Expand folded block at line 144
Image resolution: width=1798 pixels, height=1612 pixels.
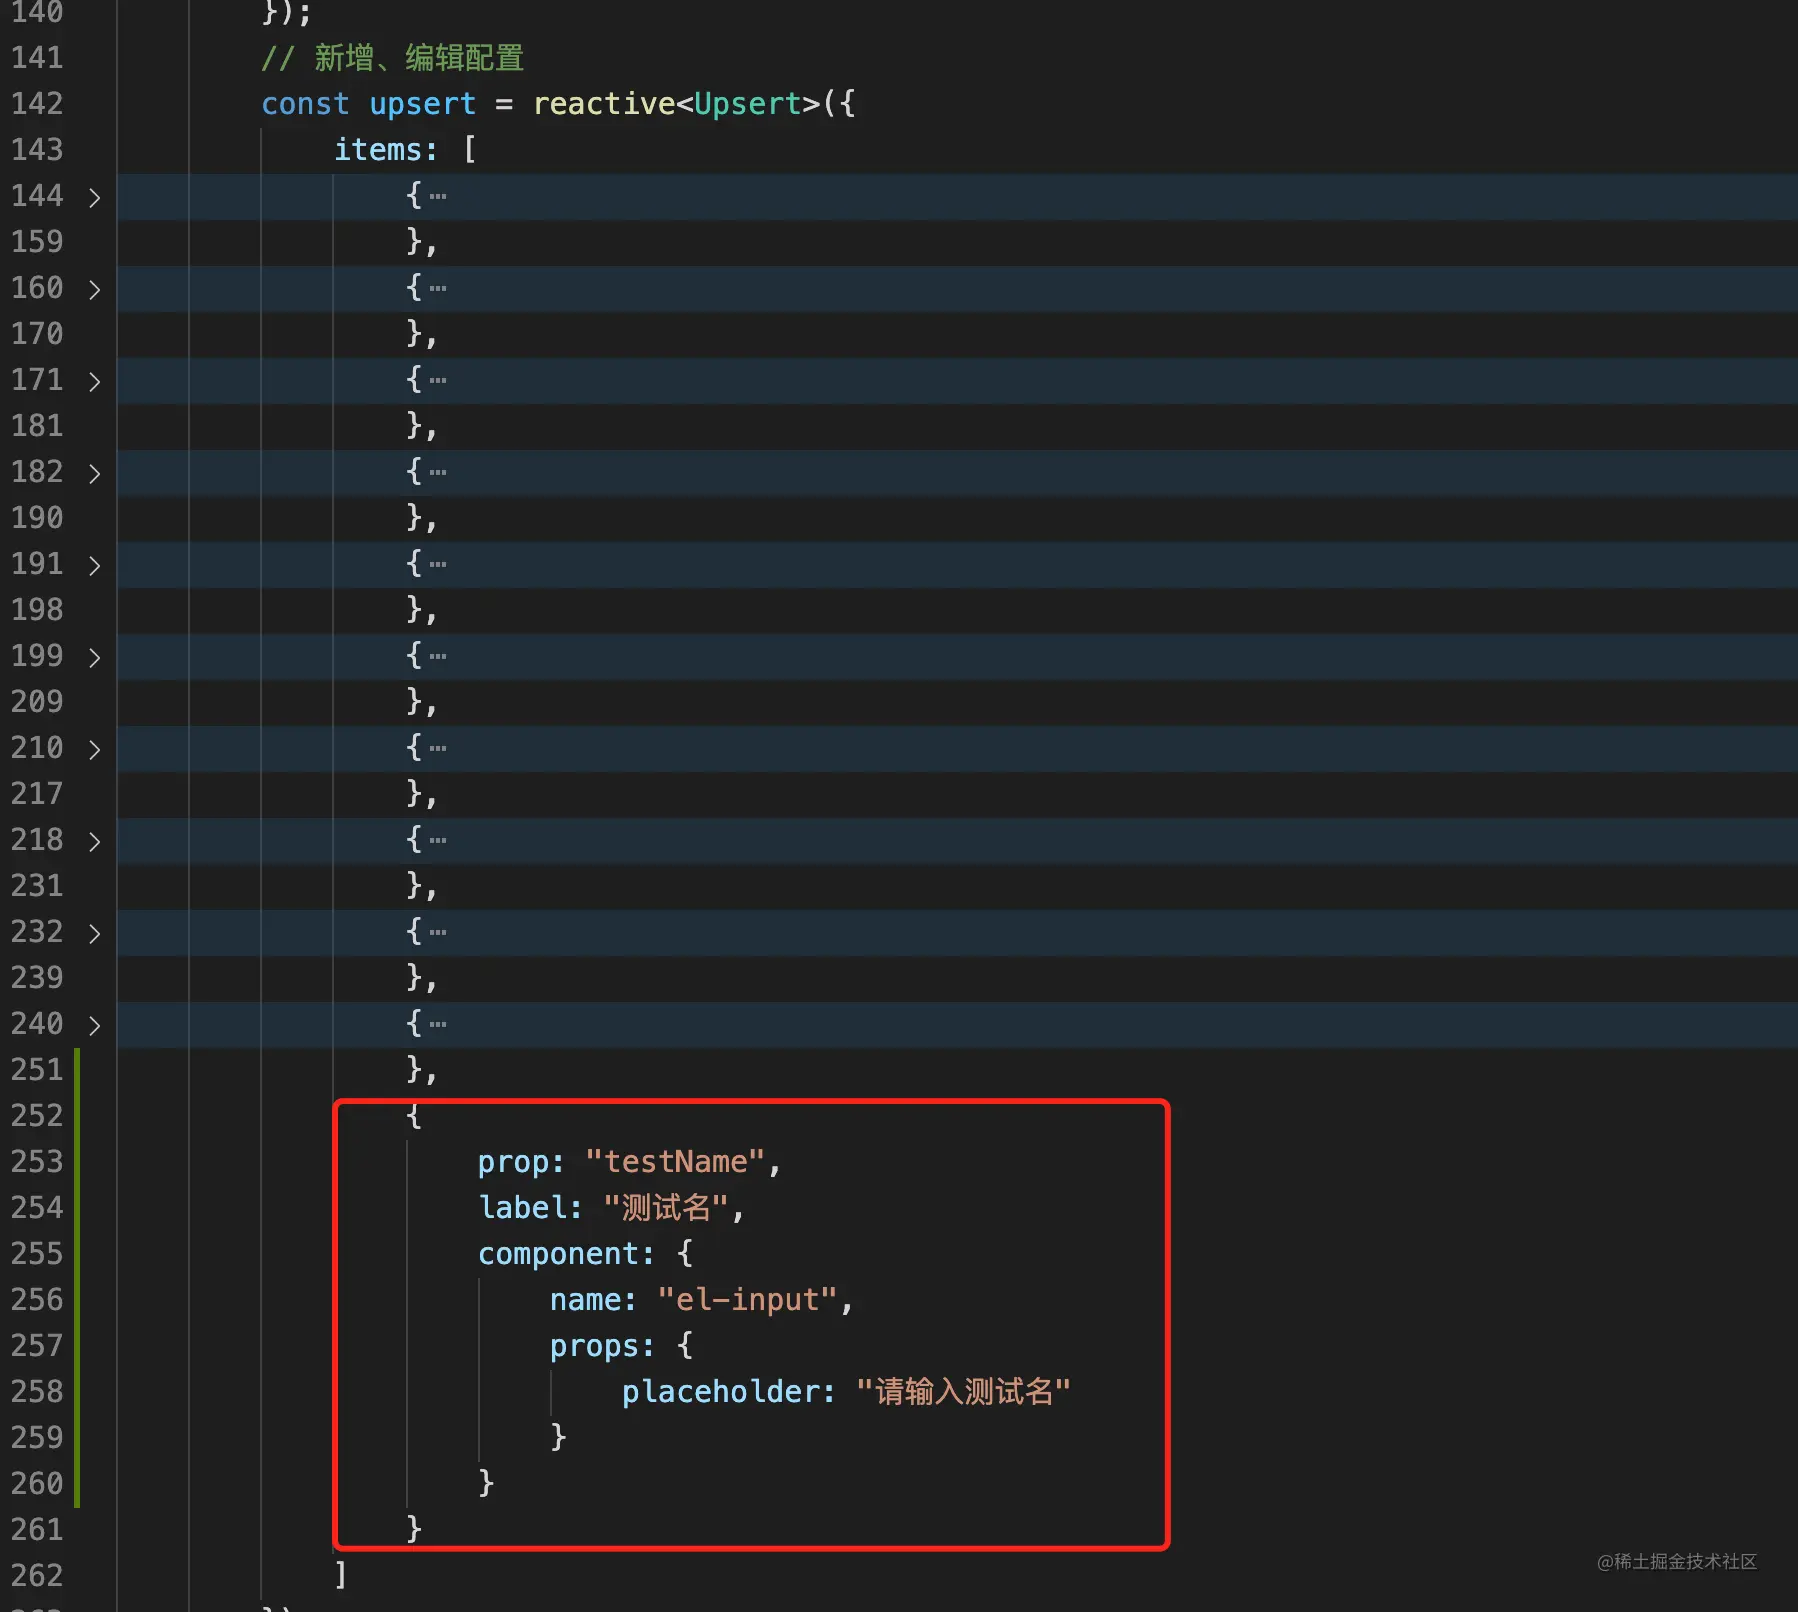(x=94, y=197)
